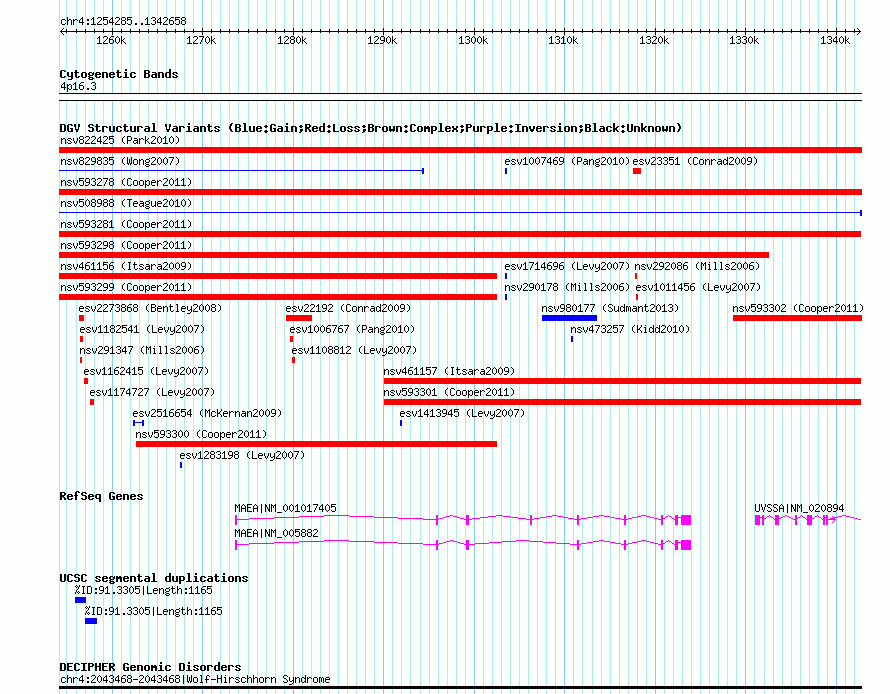The width and height of the screenshot is (890, 694).
Task: Select the esv1714696 (Levy2007) label
Action: click(x=567, y=266)
